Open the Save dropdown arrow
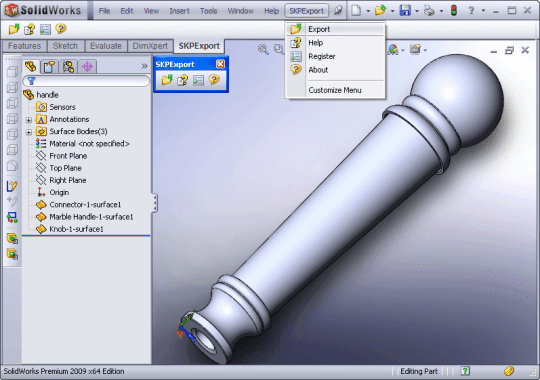This screenshot has height=380, width=540. (417, 11)
